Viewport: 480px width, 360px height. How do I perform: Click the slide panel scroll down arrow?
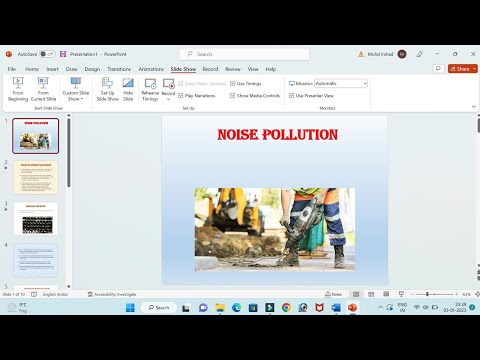tap(69, 286)
